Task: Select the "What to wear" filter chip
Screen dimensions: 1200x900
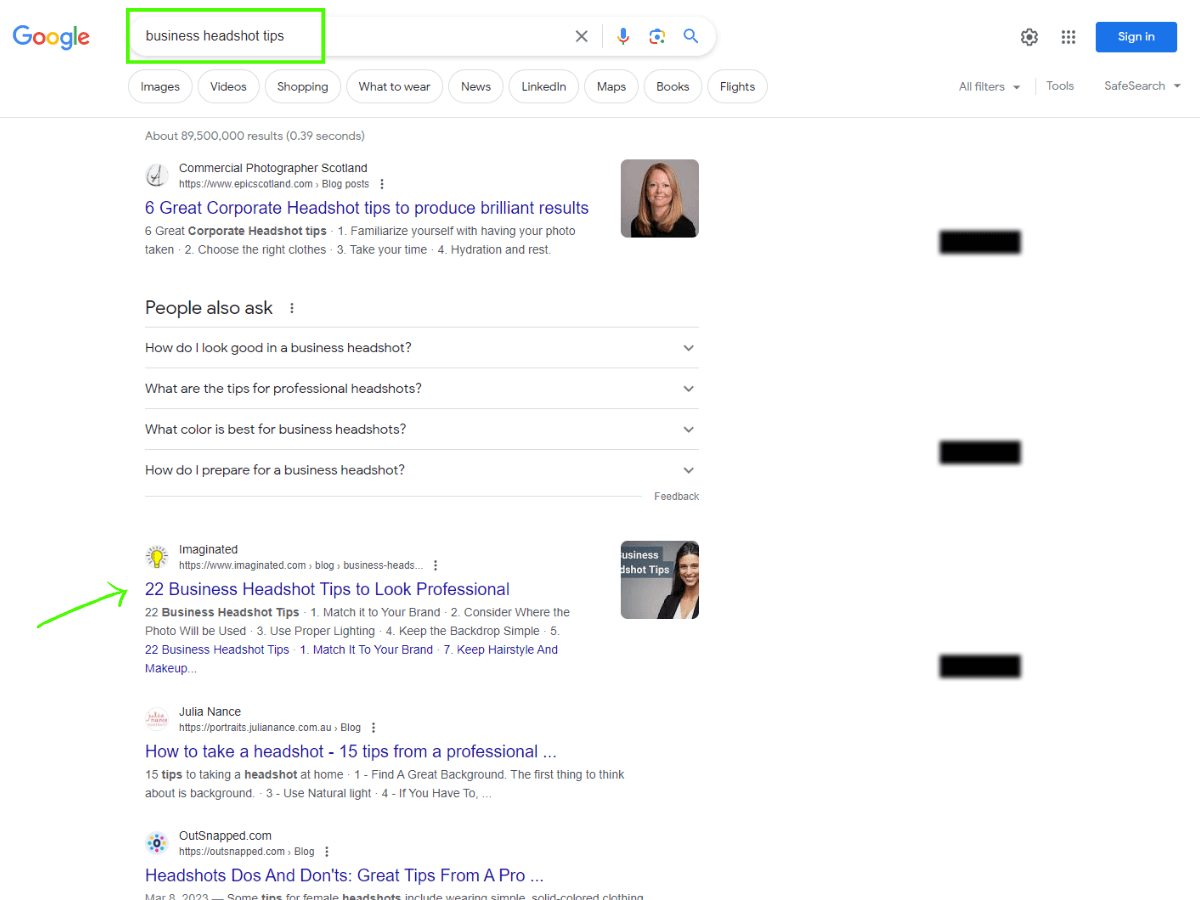Action: pos(394,87)
